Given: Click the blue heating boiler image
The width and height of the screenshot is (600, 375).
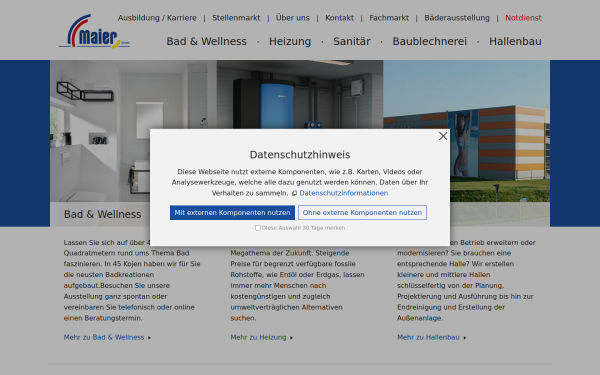Looking at the screenshot, I should pos(300,94).
